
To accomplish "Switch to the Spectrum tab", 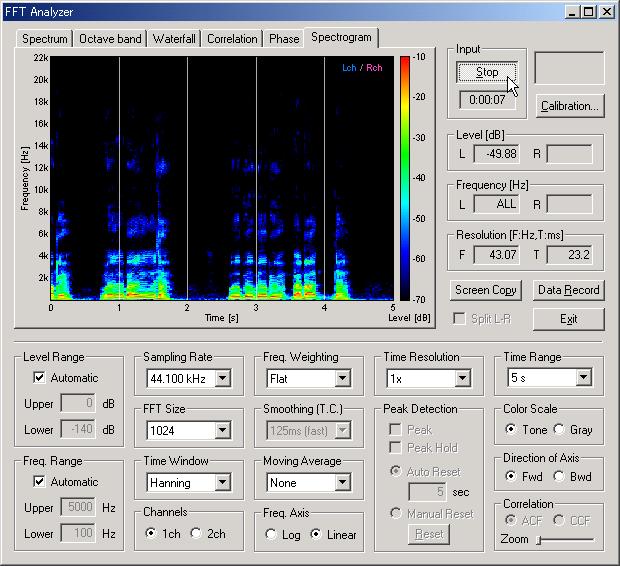I will [44, 39].
